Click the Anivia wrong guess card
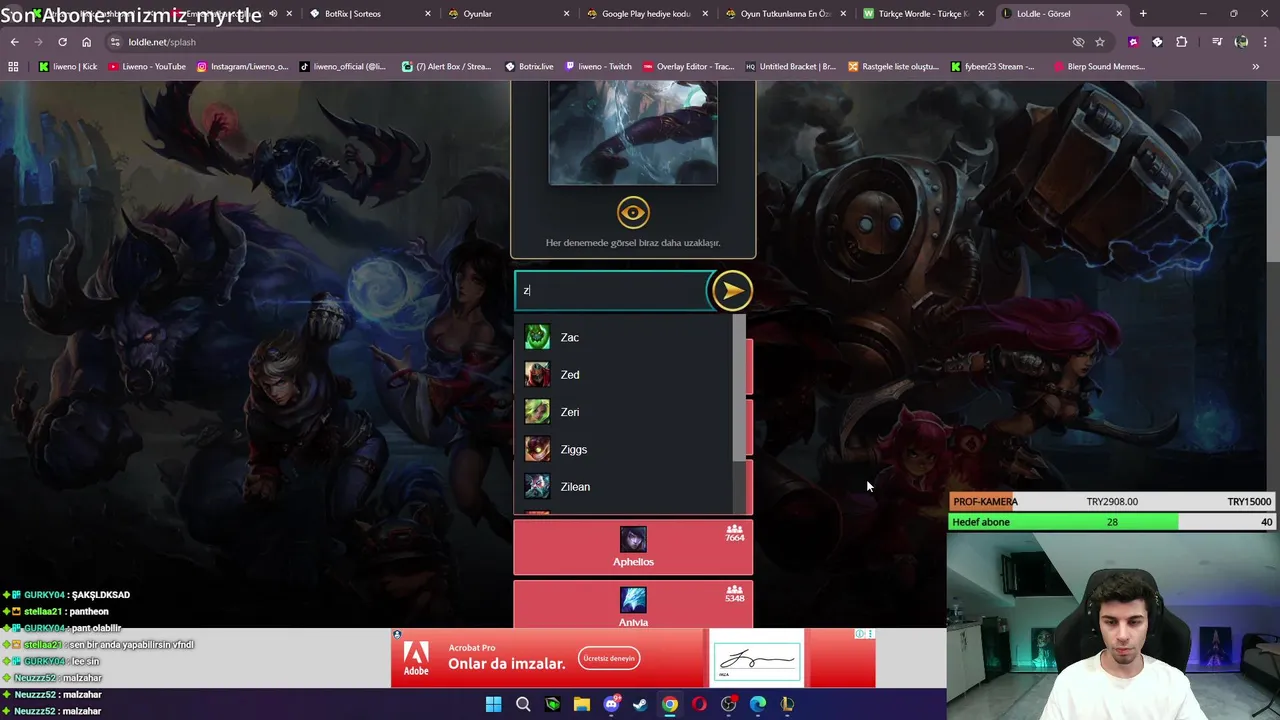This screenshot has width=1280, height=720. (633, 606)
